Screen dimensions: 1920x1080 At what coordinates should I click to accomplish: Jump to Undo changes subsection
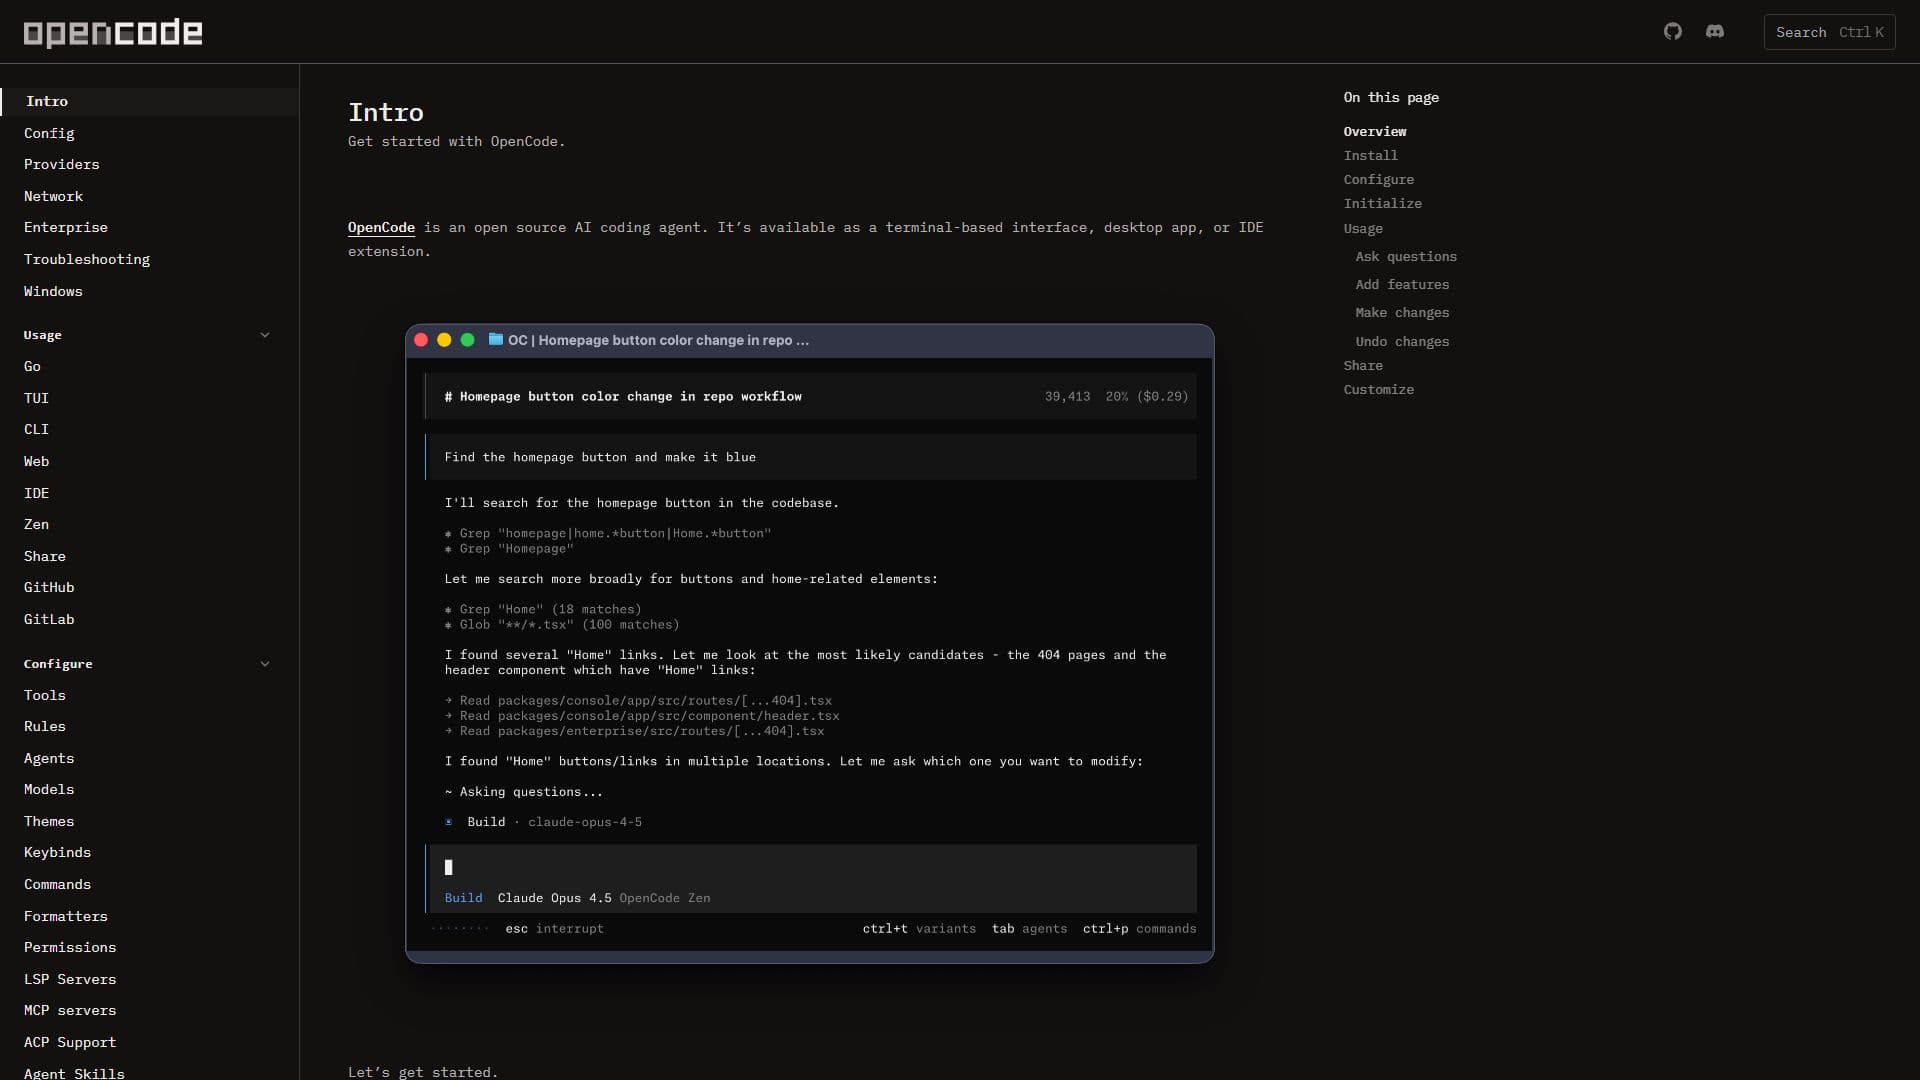point(1402,341)
